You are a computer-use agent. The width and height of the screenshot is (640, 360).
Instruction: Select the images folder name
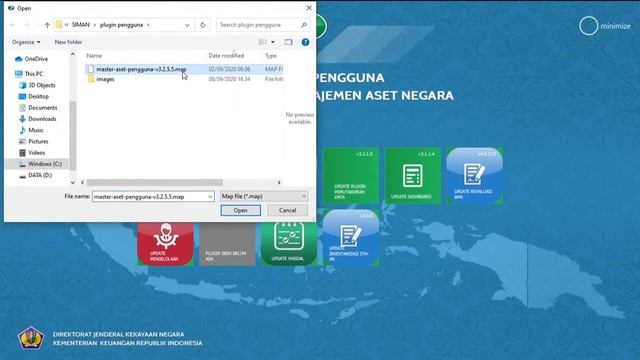tap(105, 79)
